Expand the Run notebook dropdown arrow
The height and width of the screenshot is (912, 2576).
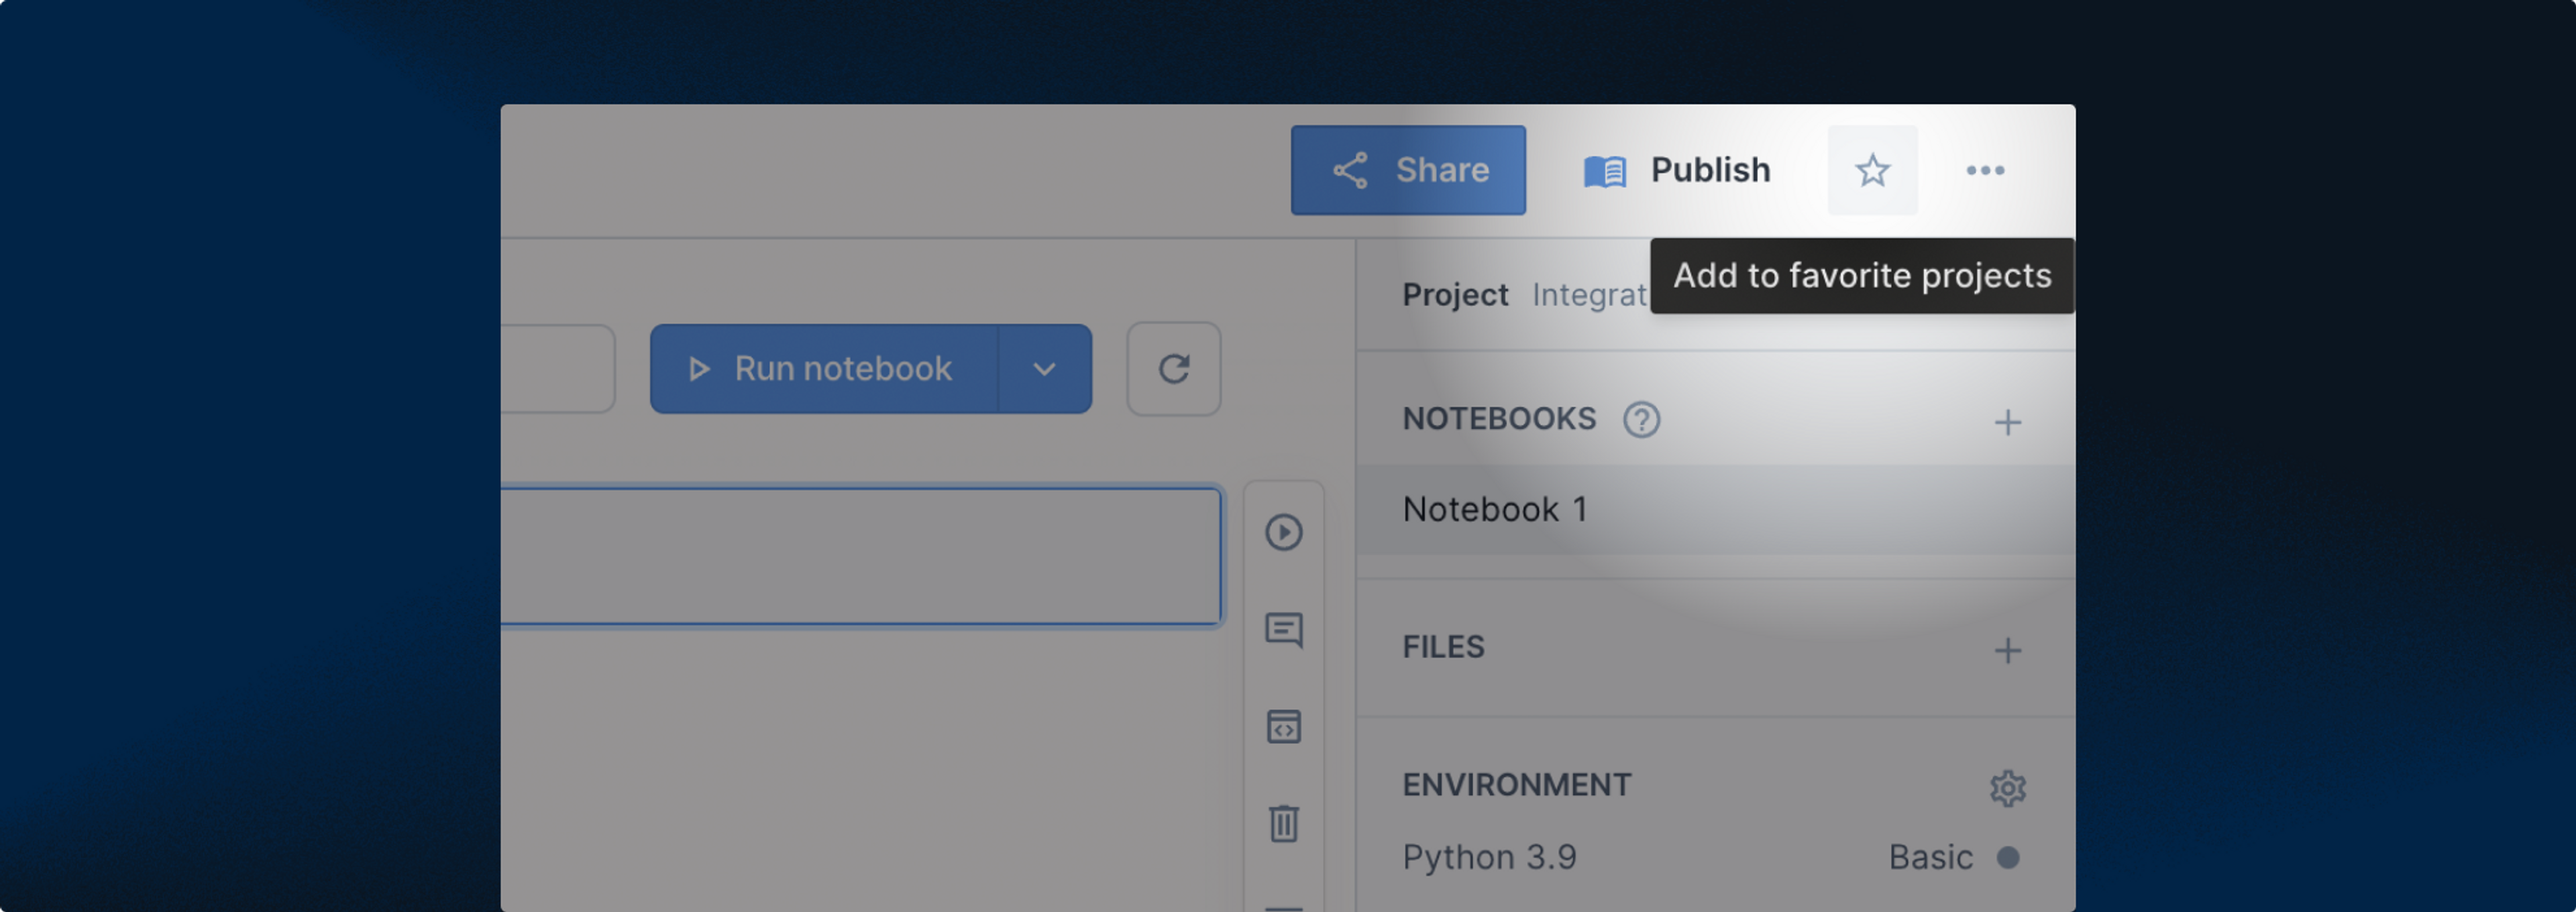(x=1045, y=369)
